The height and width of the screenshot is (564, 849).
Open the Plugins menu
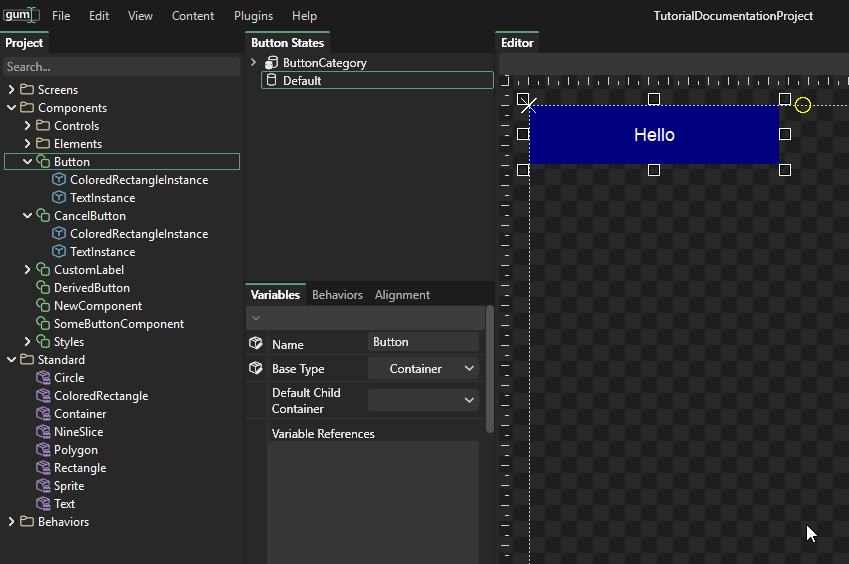[x=253, y=16]
